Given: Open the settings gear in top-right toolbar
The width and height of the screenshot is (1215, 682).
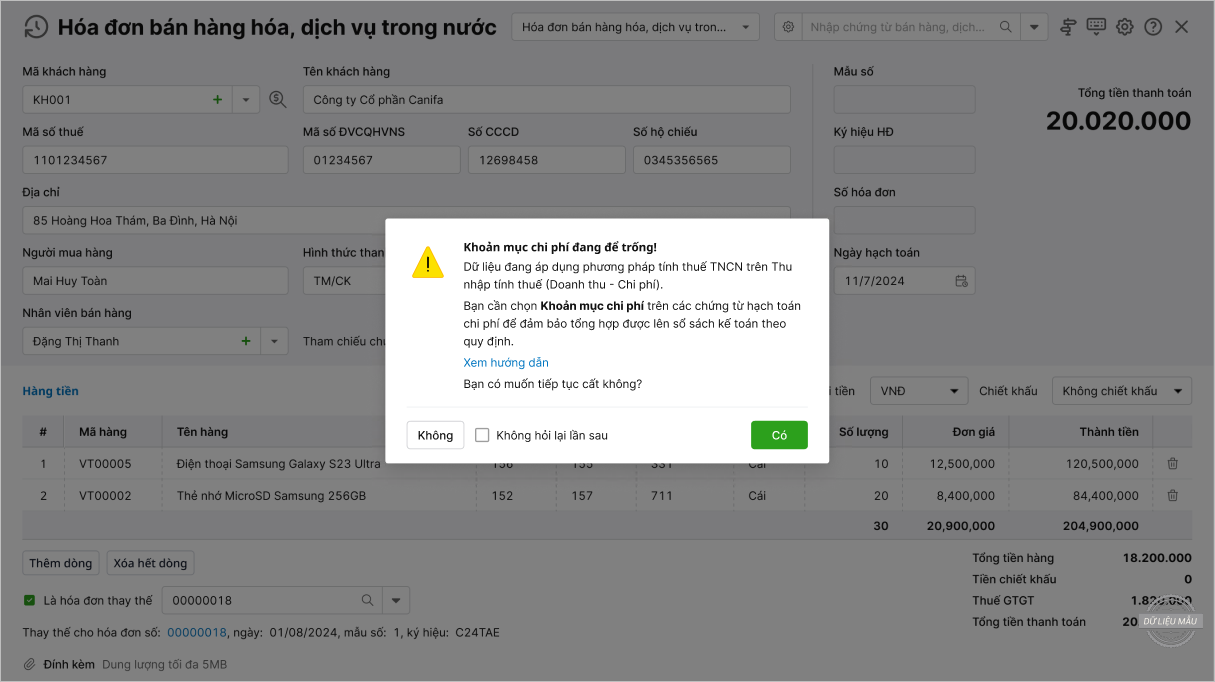Looking at the screenshot, I should coord(1125,27).
